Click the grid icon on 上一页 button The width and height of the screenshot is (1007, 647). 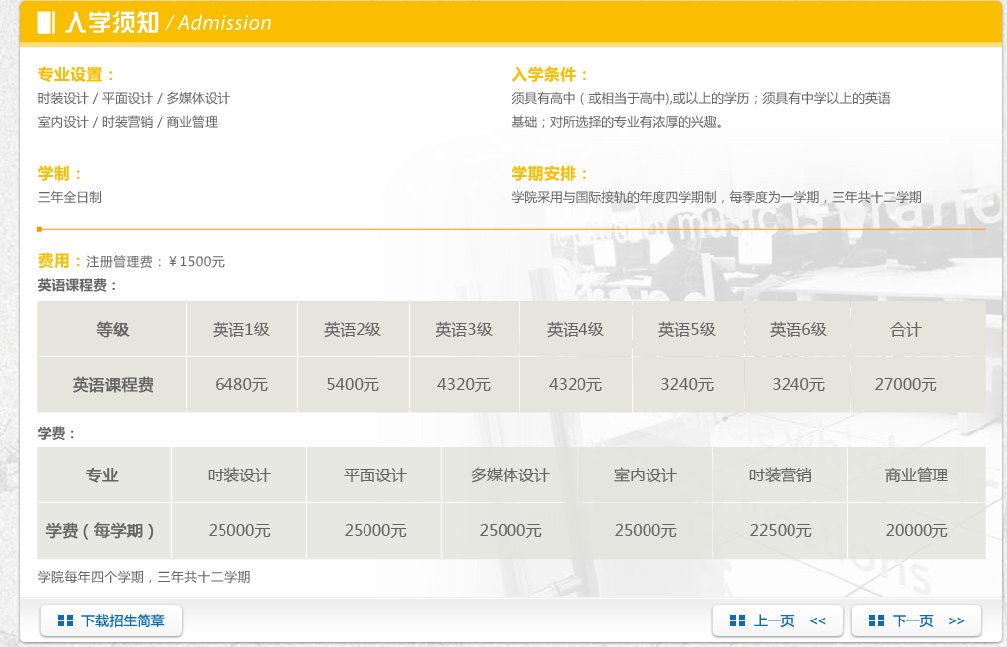pyautogui.click(x=738, y=620)
